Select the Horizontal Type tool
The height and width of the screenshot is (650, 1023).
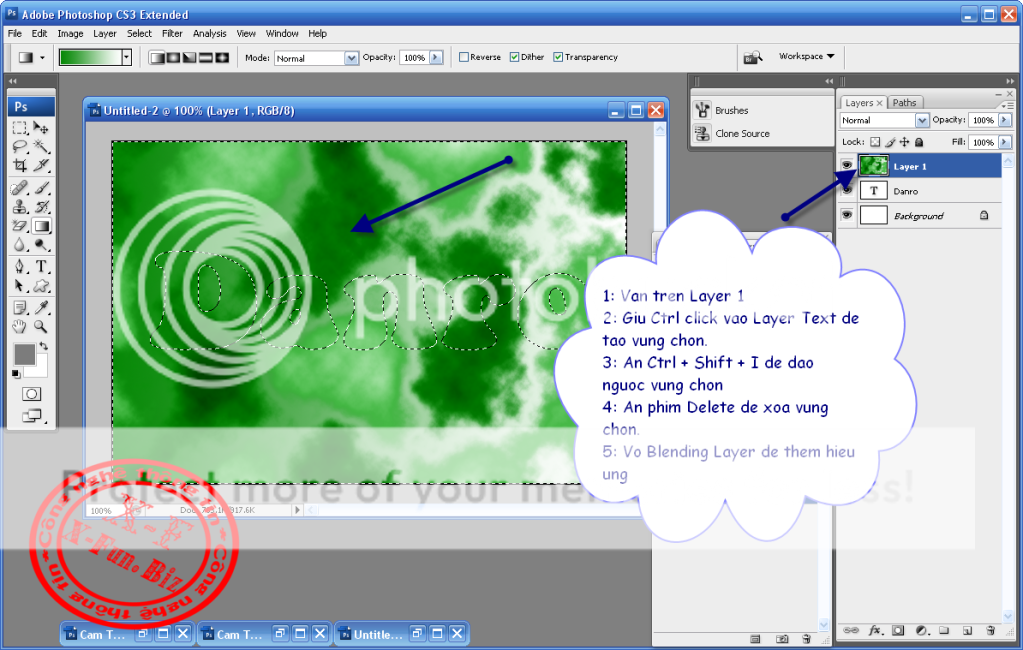coord(41,266)
